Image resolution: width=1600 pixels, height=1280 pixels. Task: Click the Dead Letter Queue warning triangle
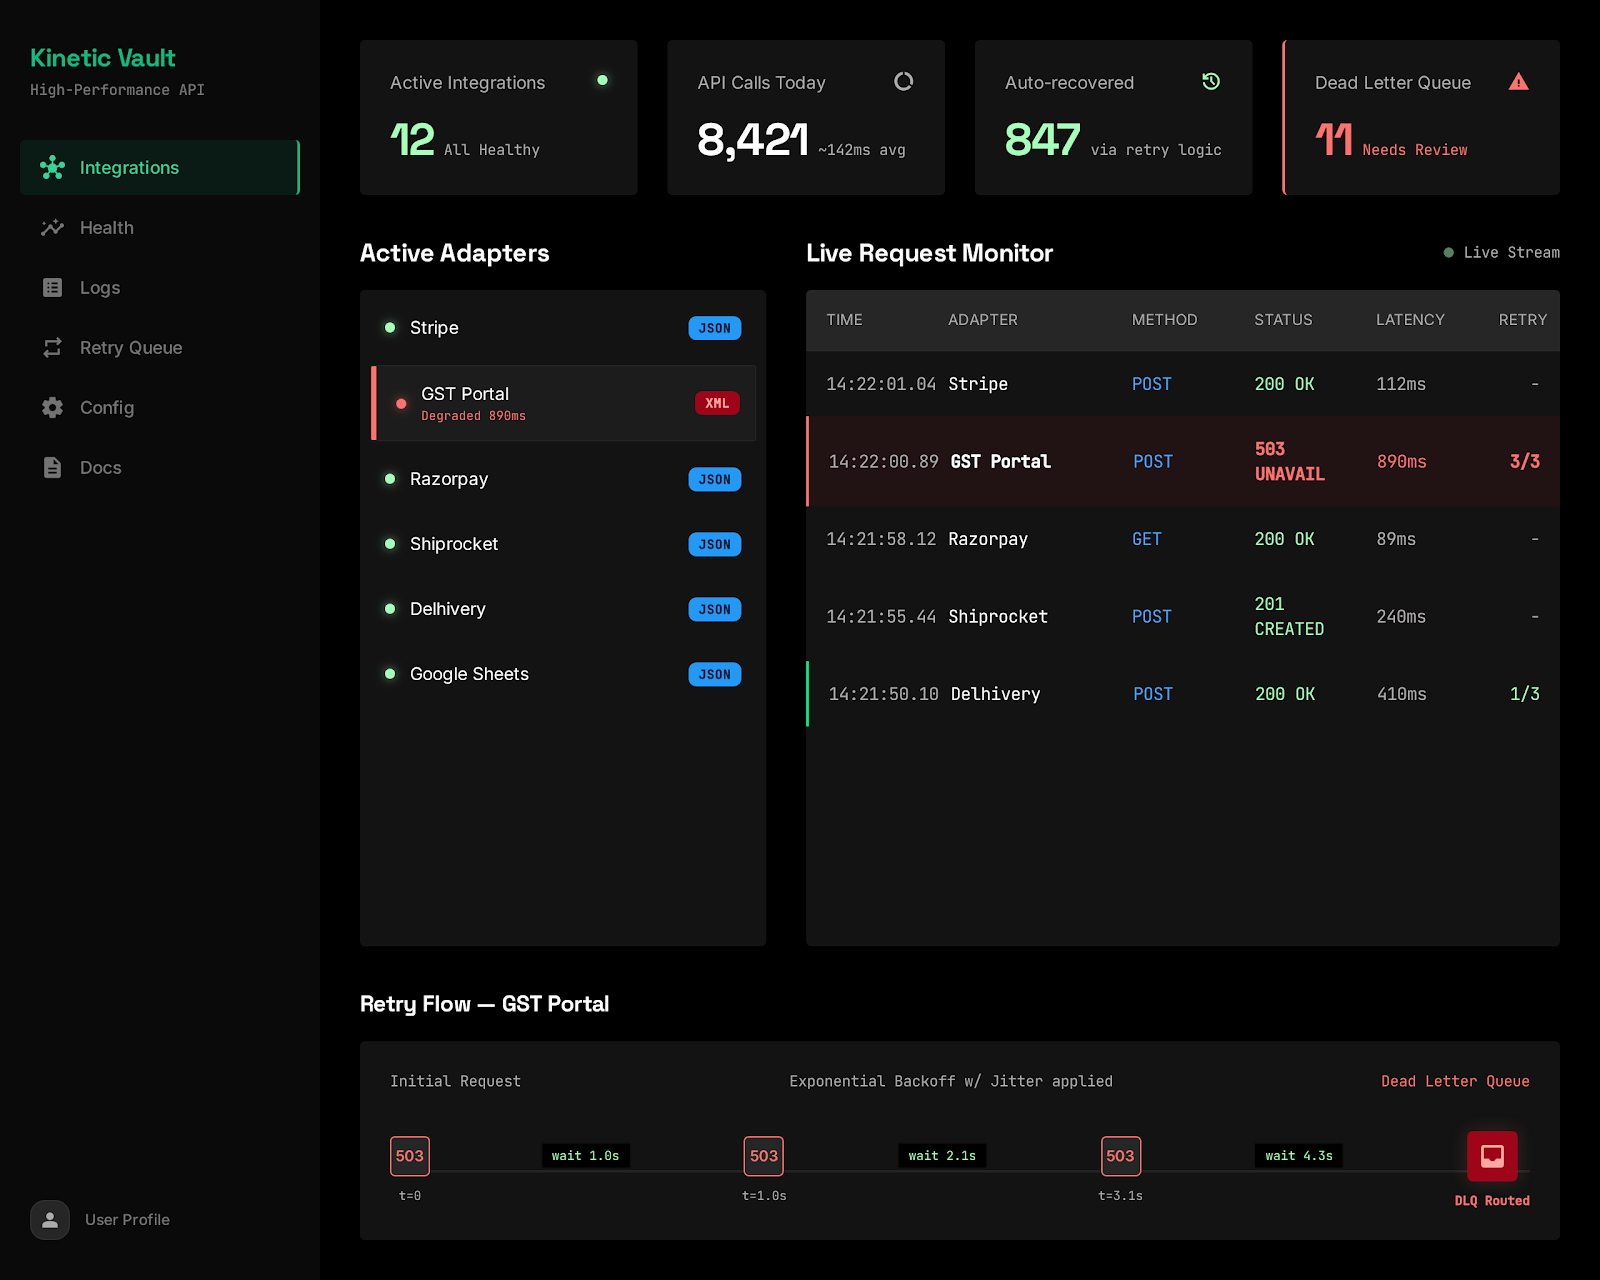[1519, 82]
